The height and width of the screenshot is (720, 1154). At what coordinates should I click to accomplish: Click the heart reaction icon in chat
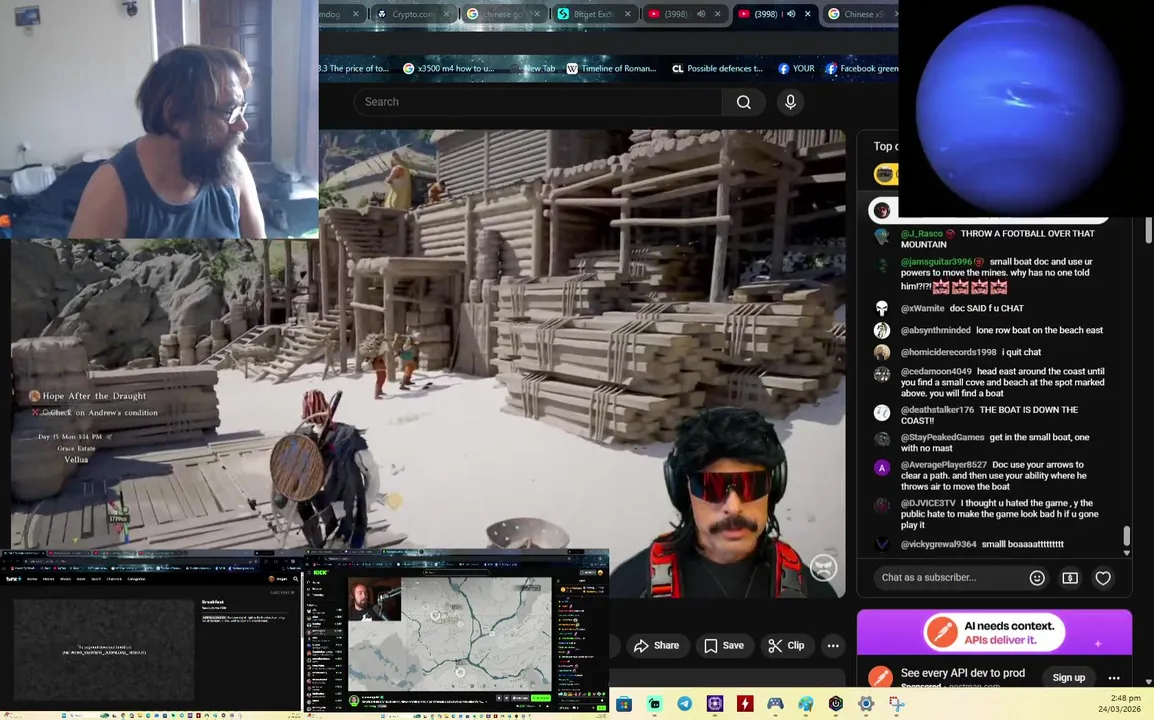coord(1102,578)
